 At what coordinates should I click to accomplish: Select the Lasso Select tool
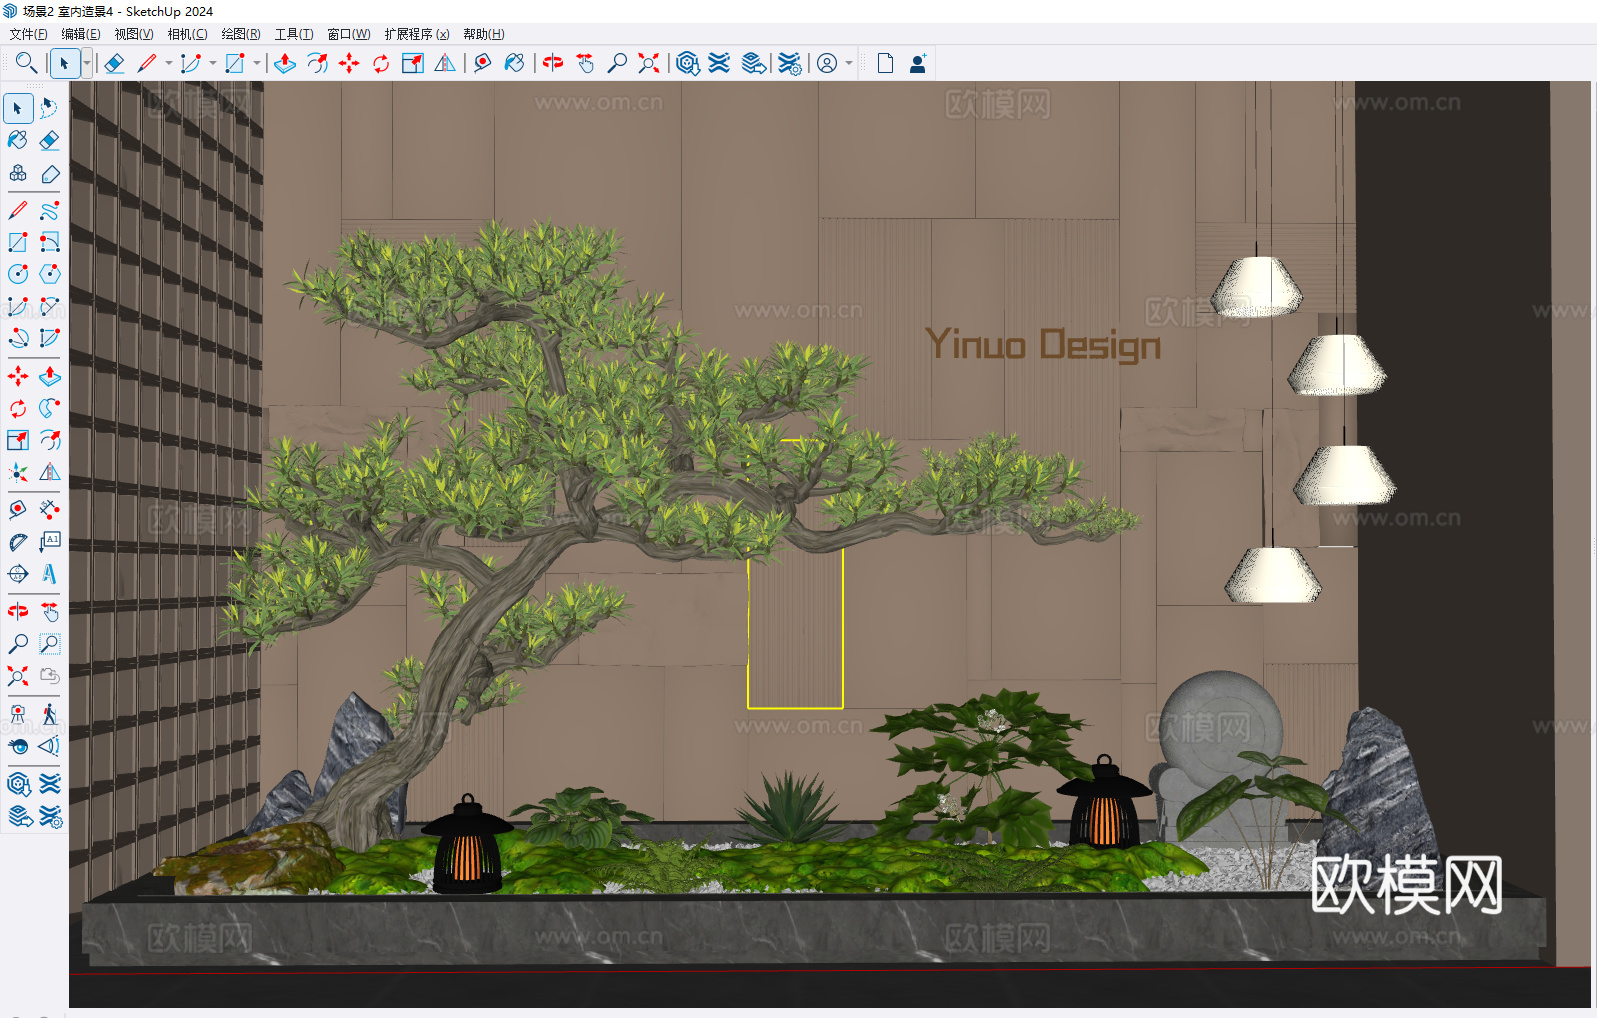point(49,108)
